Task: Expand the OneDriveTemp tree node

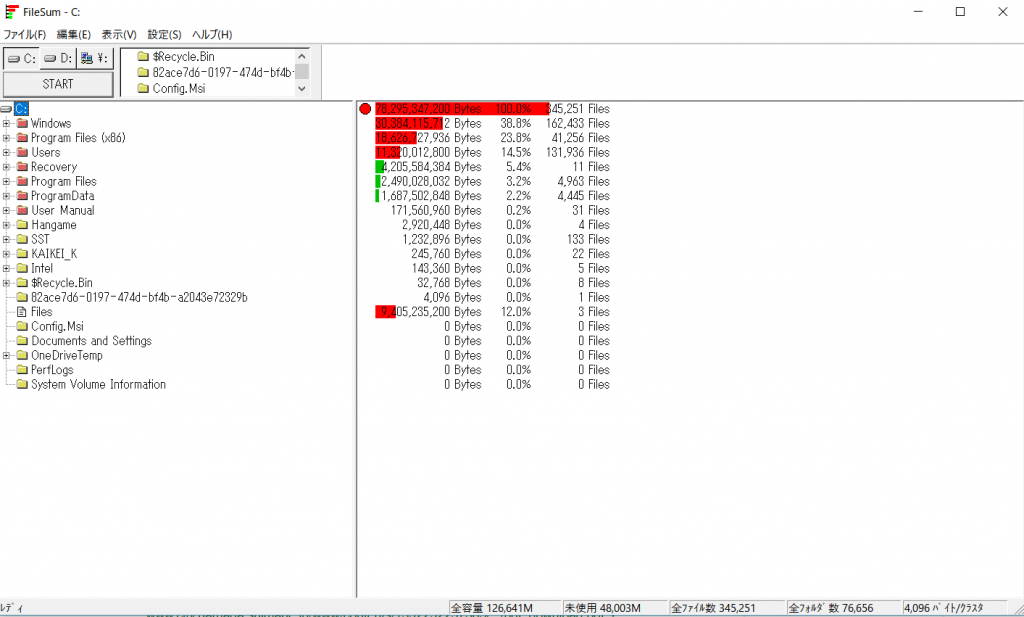Action: (x=7, y=356)
